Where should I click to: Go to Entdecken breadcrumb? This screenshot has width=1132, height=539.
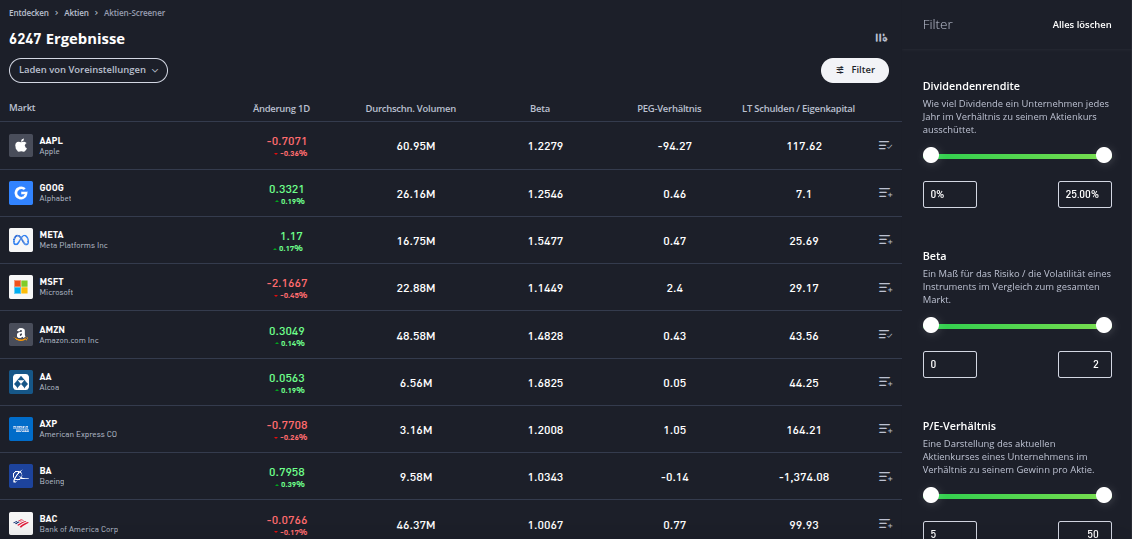point(28,13)
